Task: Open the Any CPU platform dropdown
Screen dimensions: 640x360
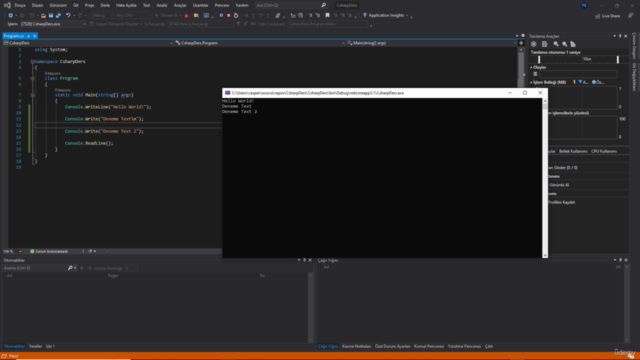Action: pos(133,16)
